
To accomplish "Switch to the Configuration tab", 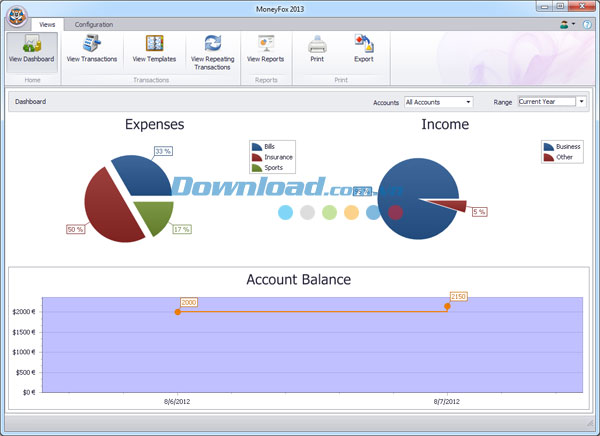I will pos(94,23).
